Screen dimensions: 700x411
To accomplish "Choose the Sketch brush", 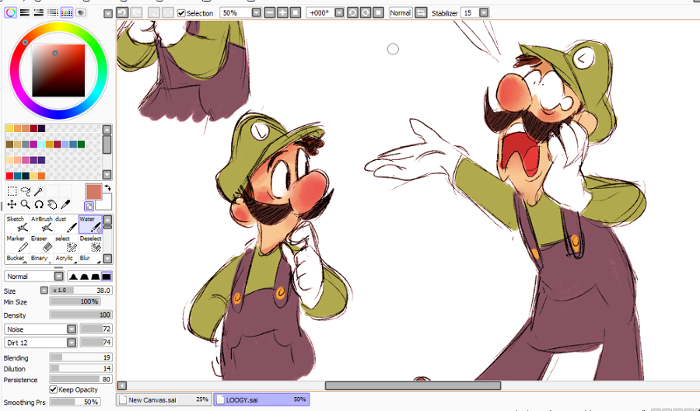I will [17, 224].
